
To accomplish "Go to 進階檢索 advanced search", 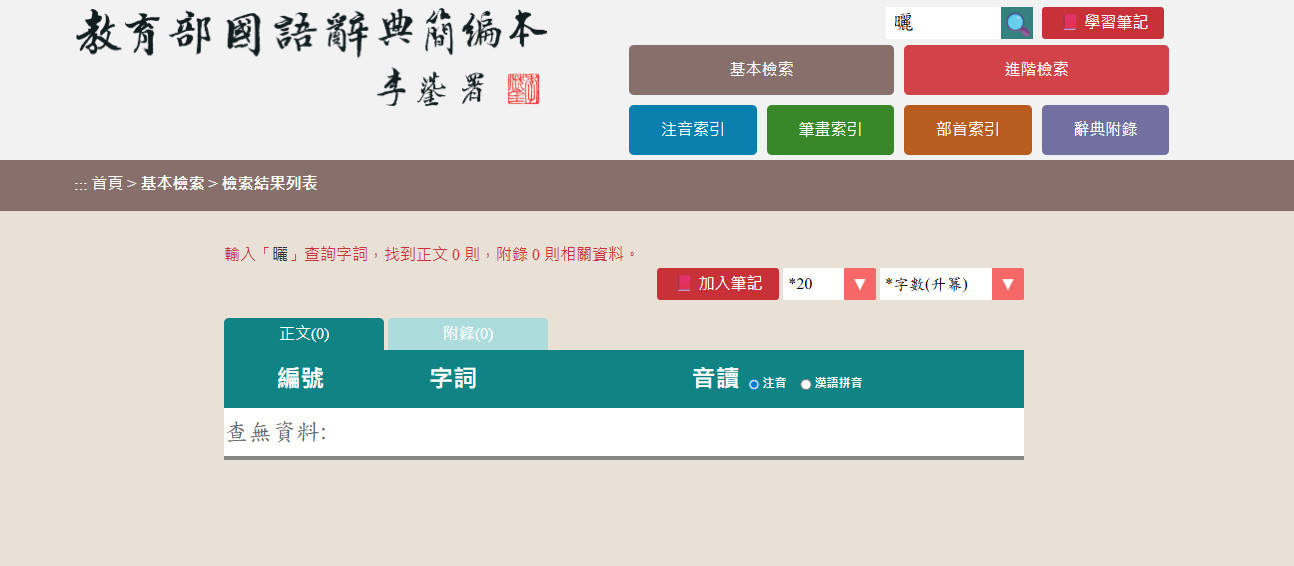I will point(1036,70).
